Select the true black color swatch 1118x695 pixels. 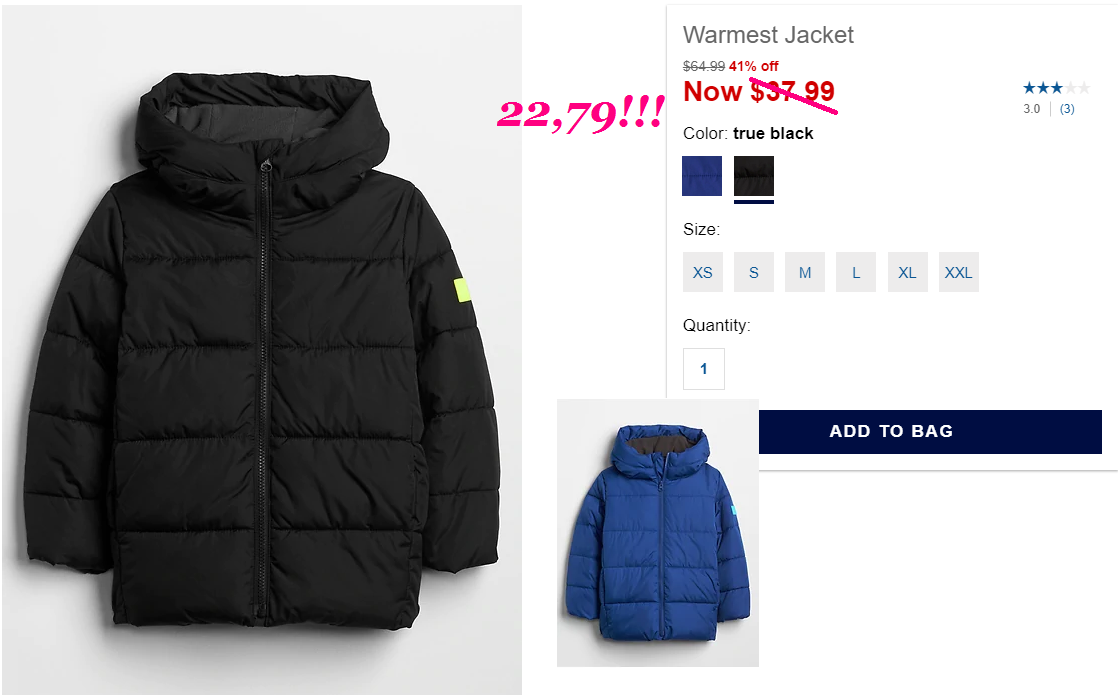coord(754,176)
